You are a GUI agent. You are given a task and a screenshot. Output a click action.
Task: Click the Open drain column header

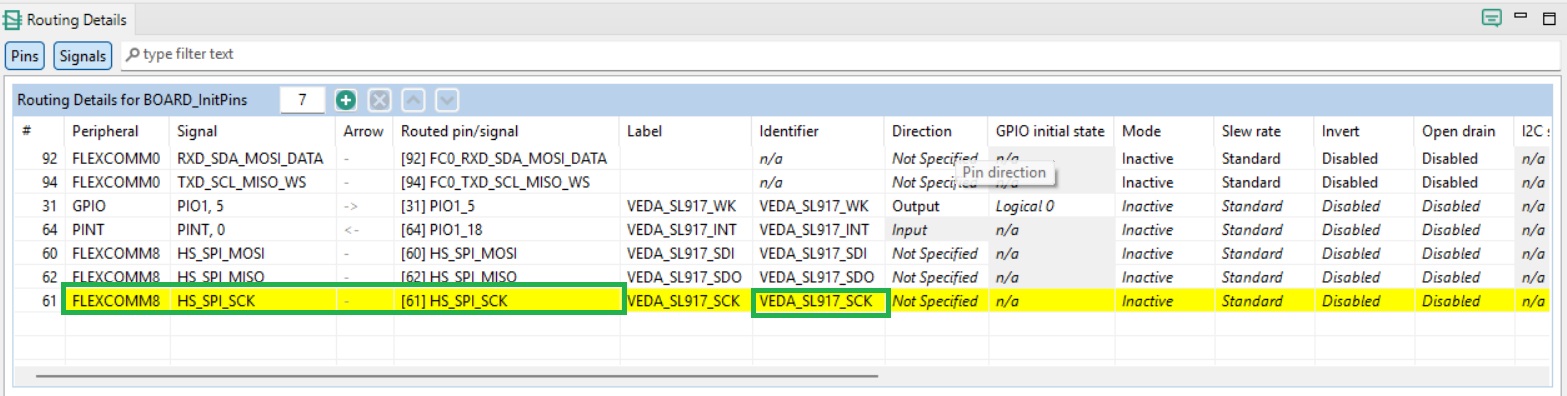pos(1465,131)
